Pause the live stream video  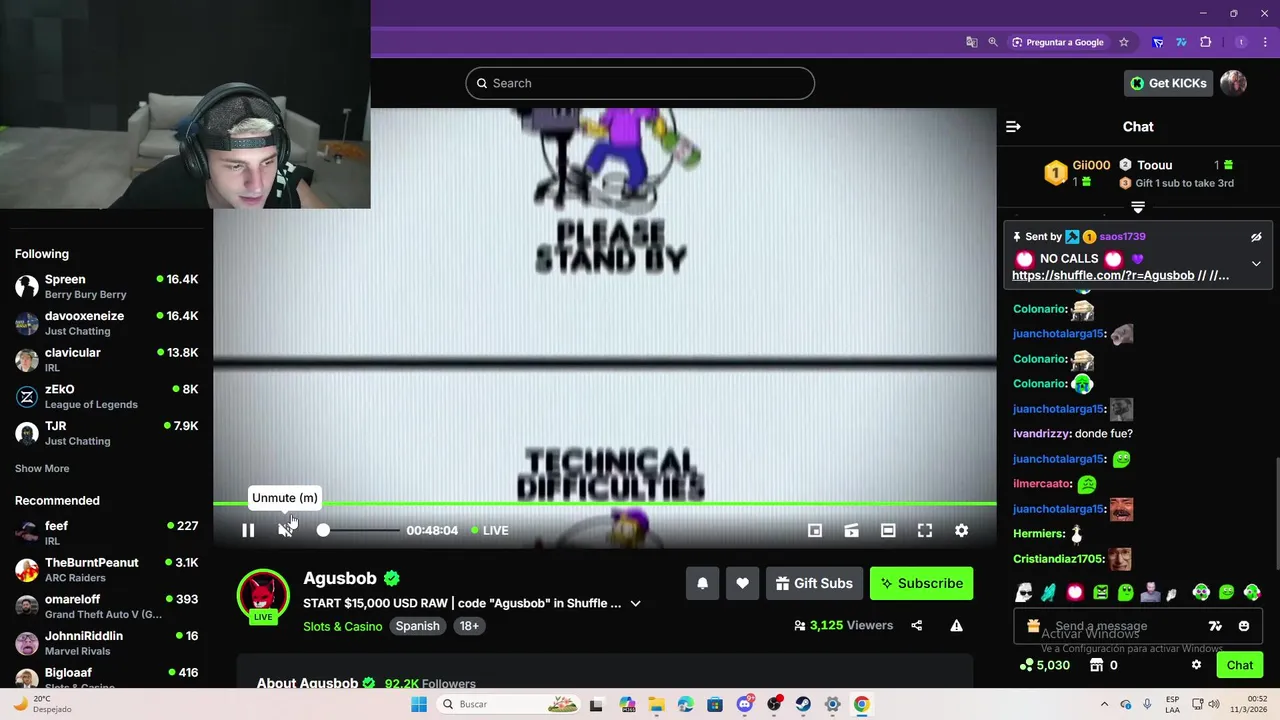point(248,530)
